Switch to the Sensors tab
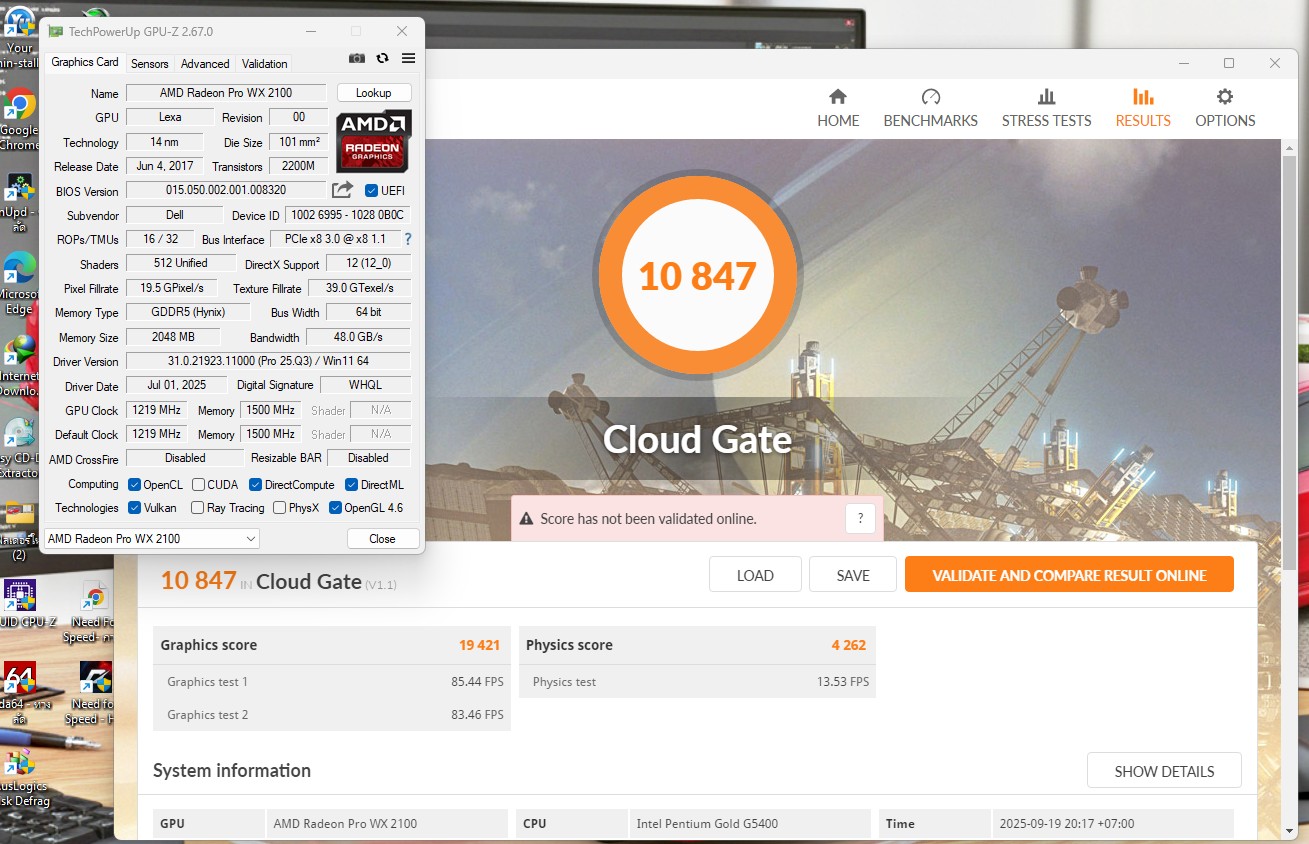Screen dimensions: 1309x844 pyautogui.click(x=150, y=63)
